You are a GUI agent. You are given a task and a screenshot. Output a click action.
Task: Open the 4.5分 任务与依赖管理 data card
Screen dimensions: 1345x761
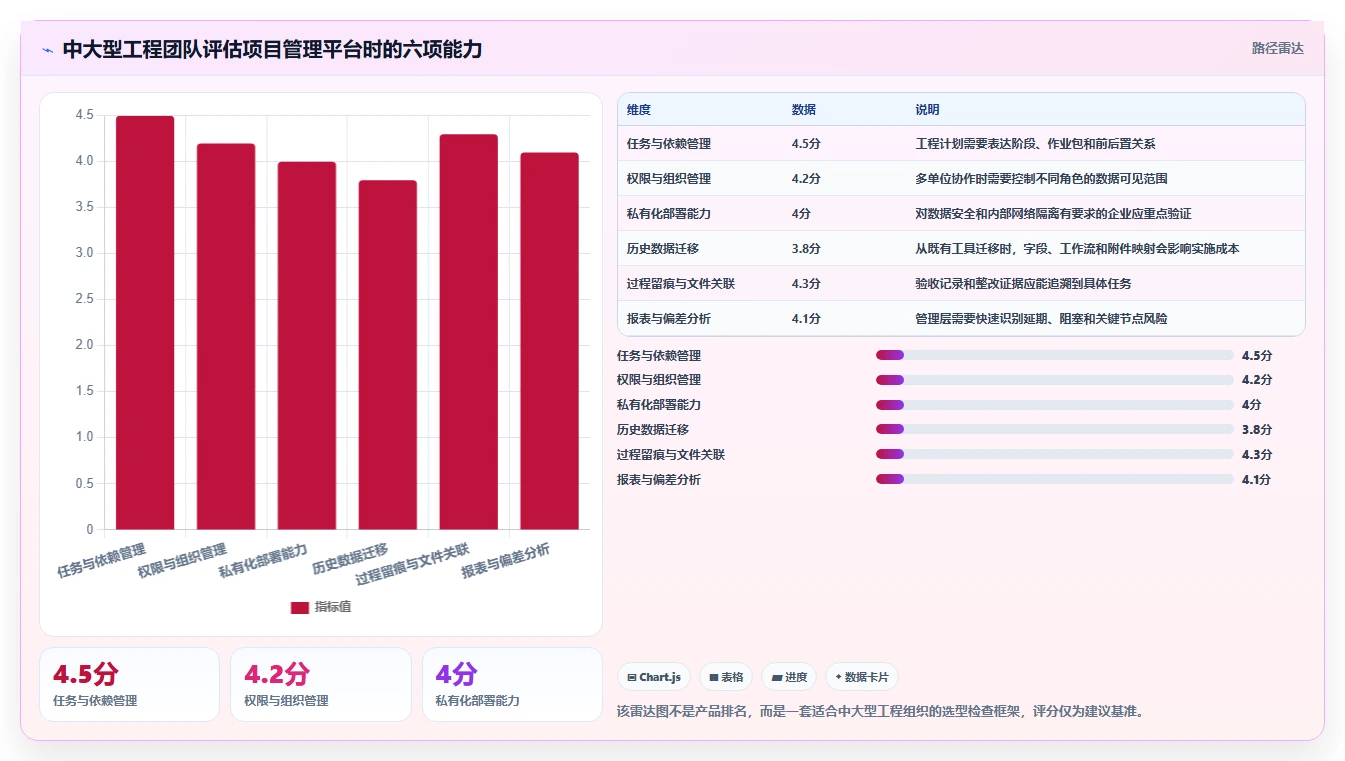[129, 684]
